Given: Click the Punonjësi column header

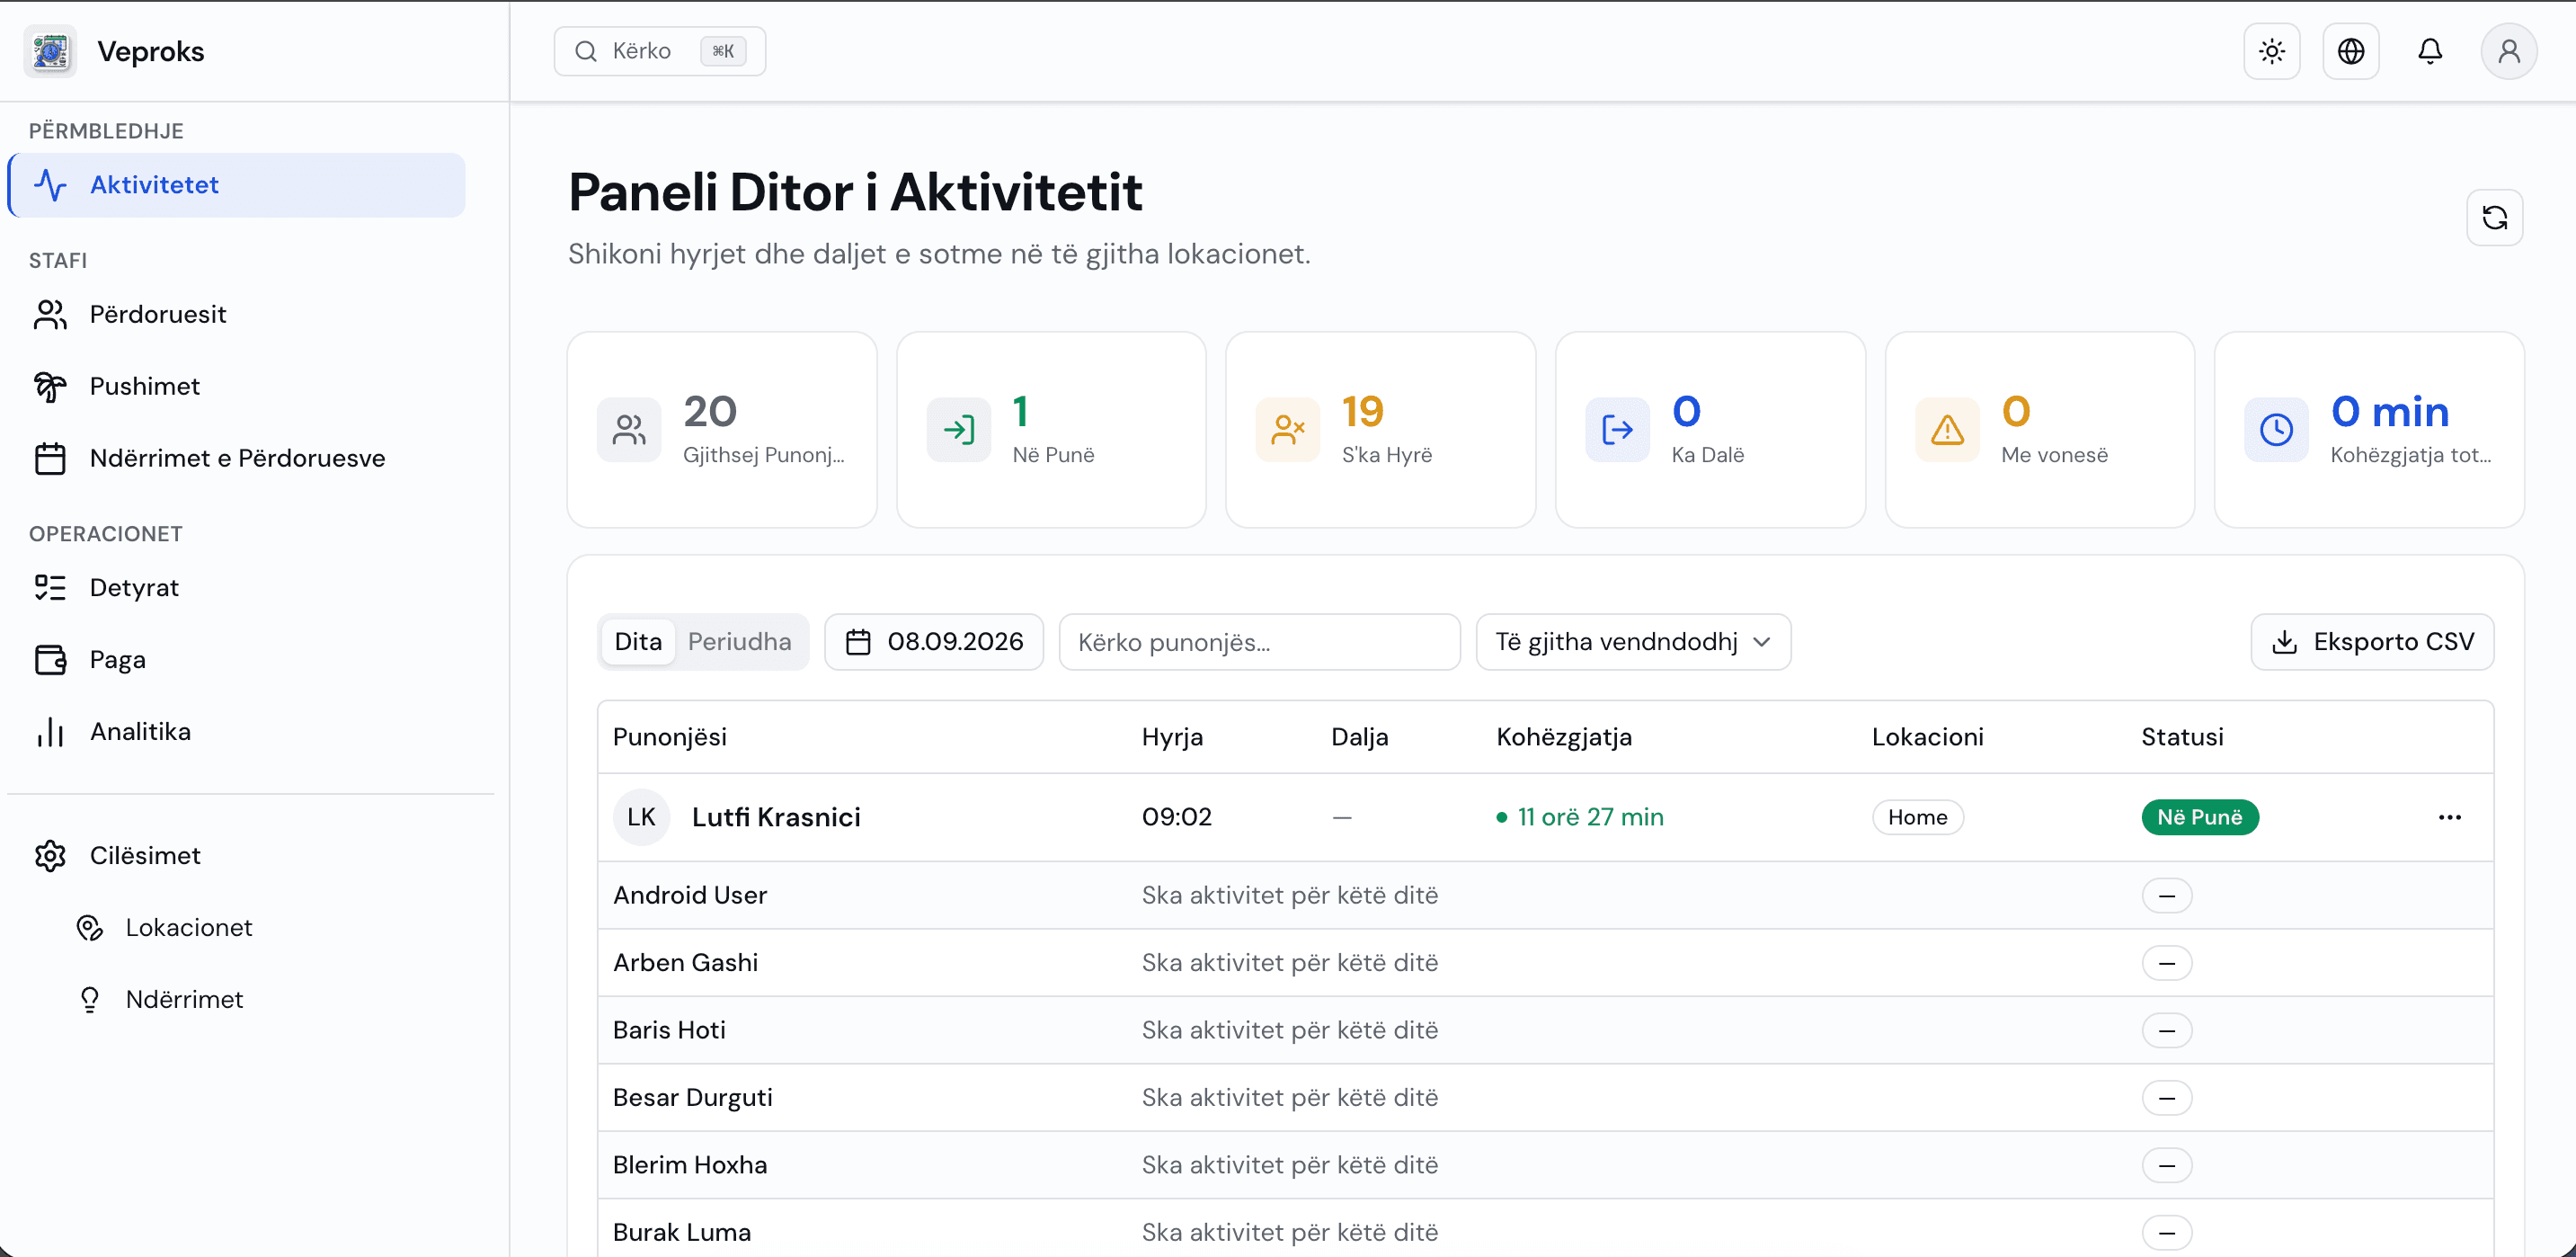Looking at the screenshot, I should [670, 737].
